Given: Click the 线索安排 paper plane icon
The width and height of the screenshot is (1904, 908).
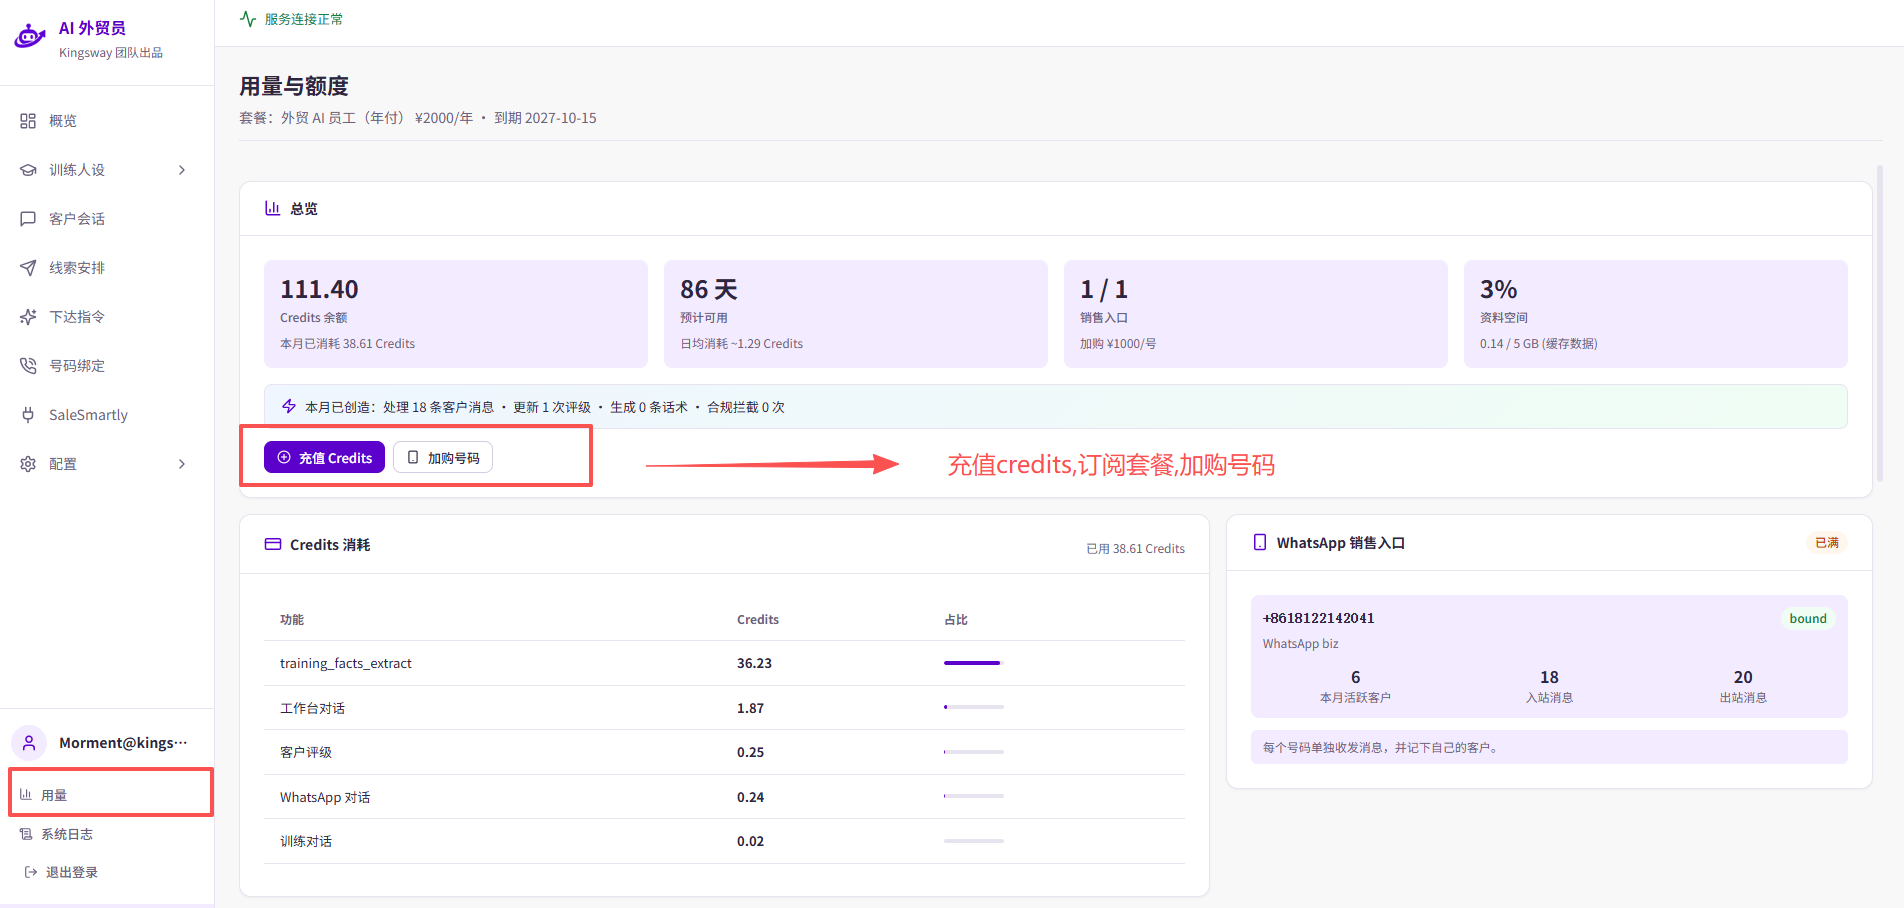Looking at the screenshot, I should point(28,268).
